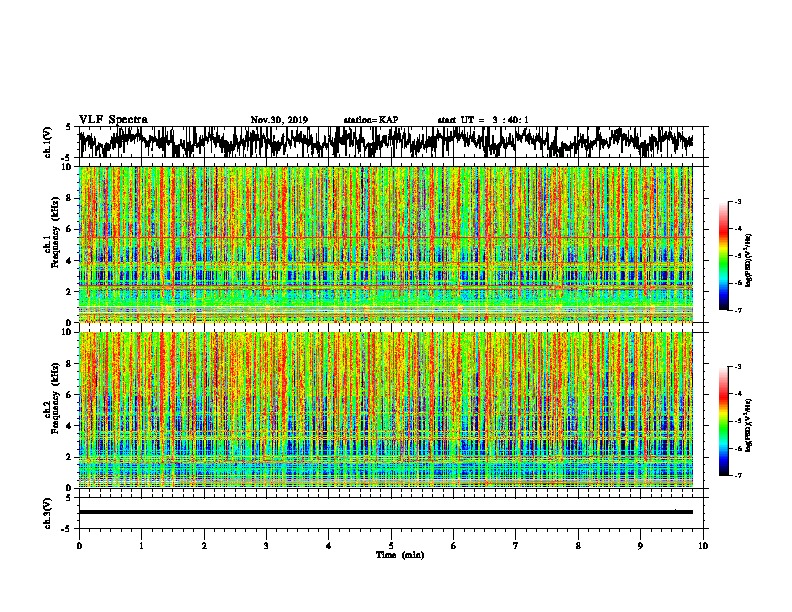
Task: Click the "-7" label on upper color bar
Action: pos(737,310)
